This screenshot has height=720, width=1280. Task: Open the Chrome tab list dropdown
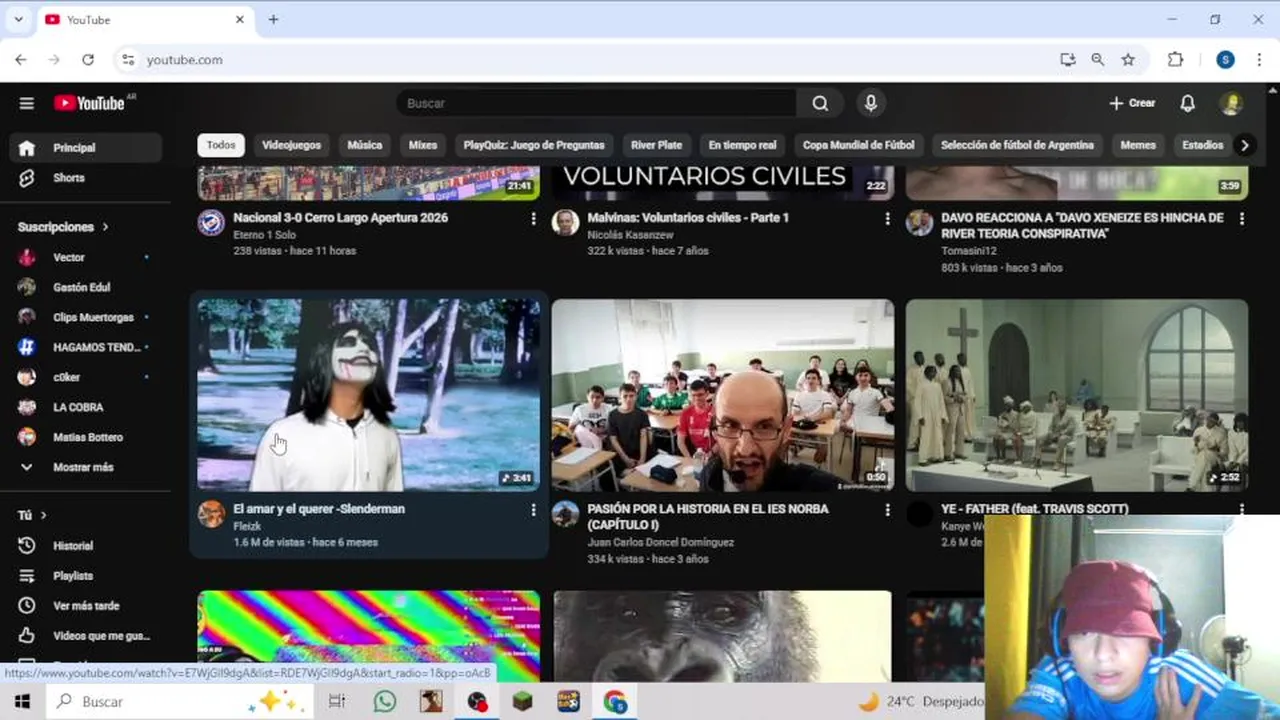click(18, 19)
